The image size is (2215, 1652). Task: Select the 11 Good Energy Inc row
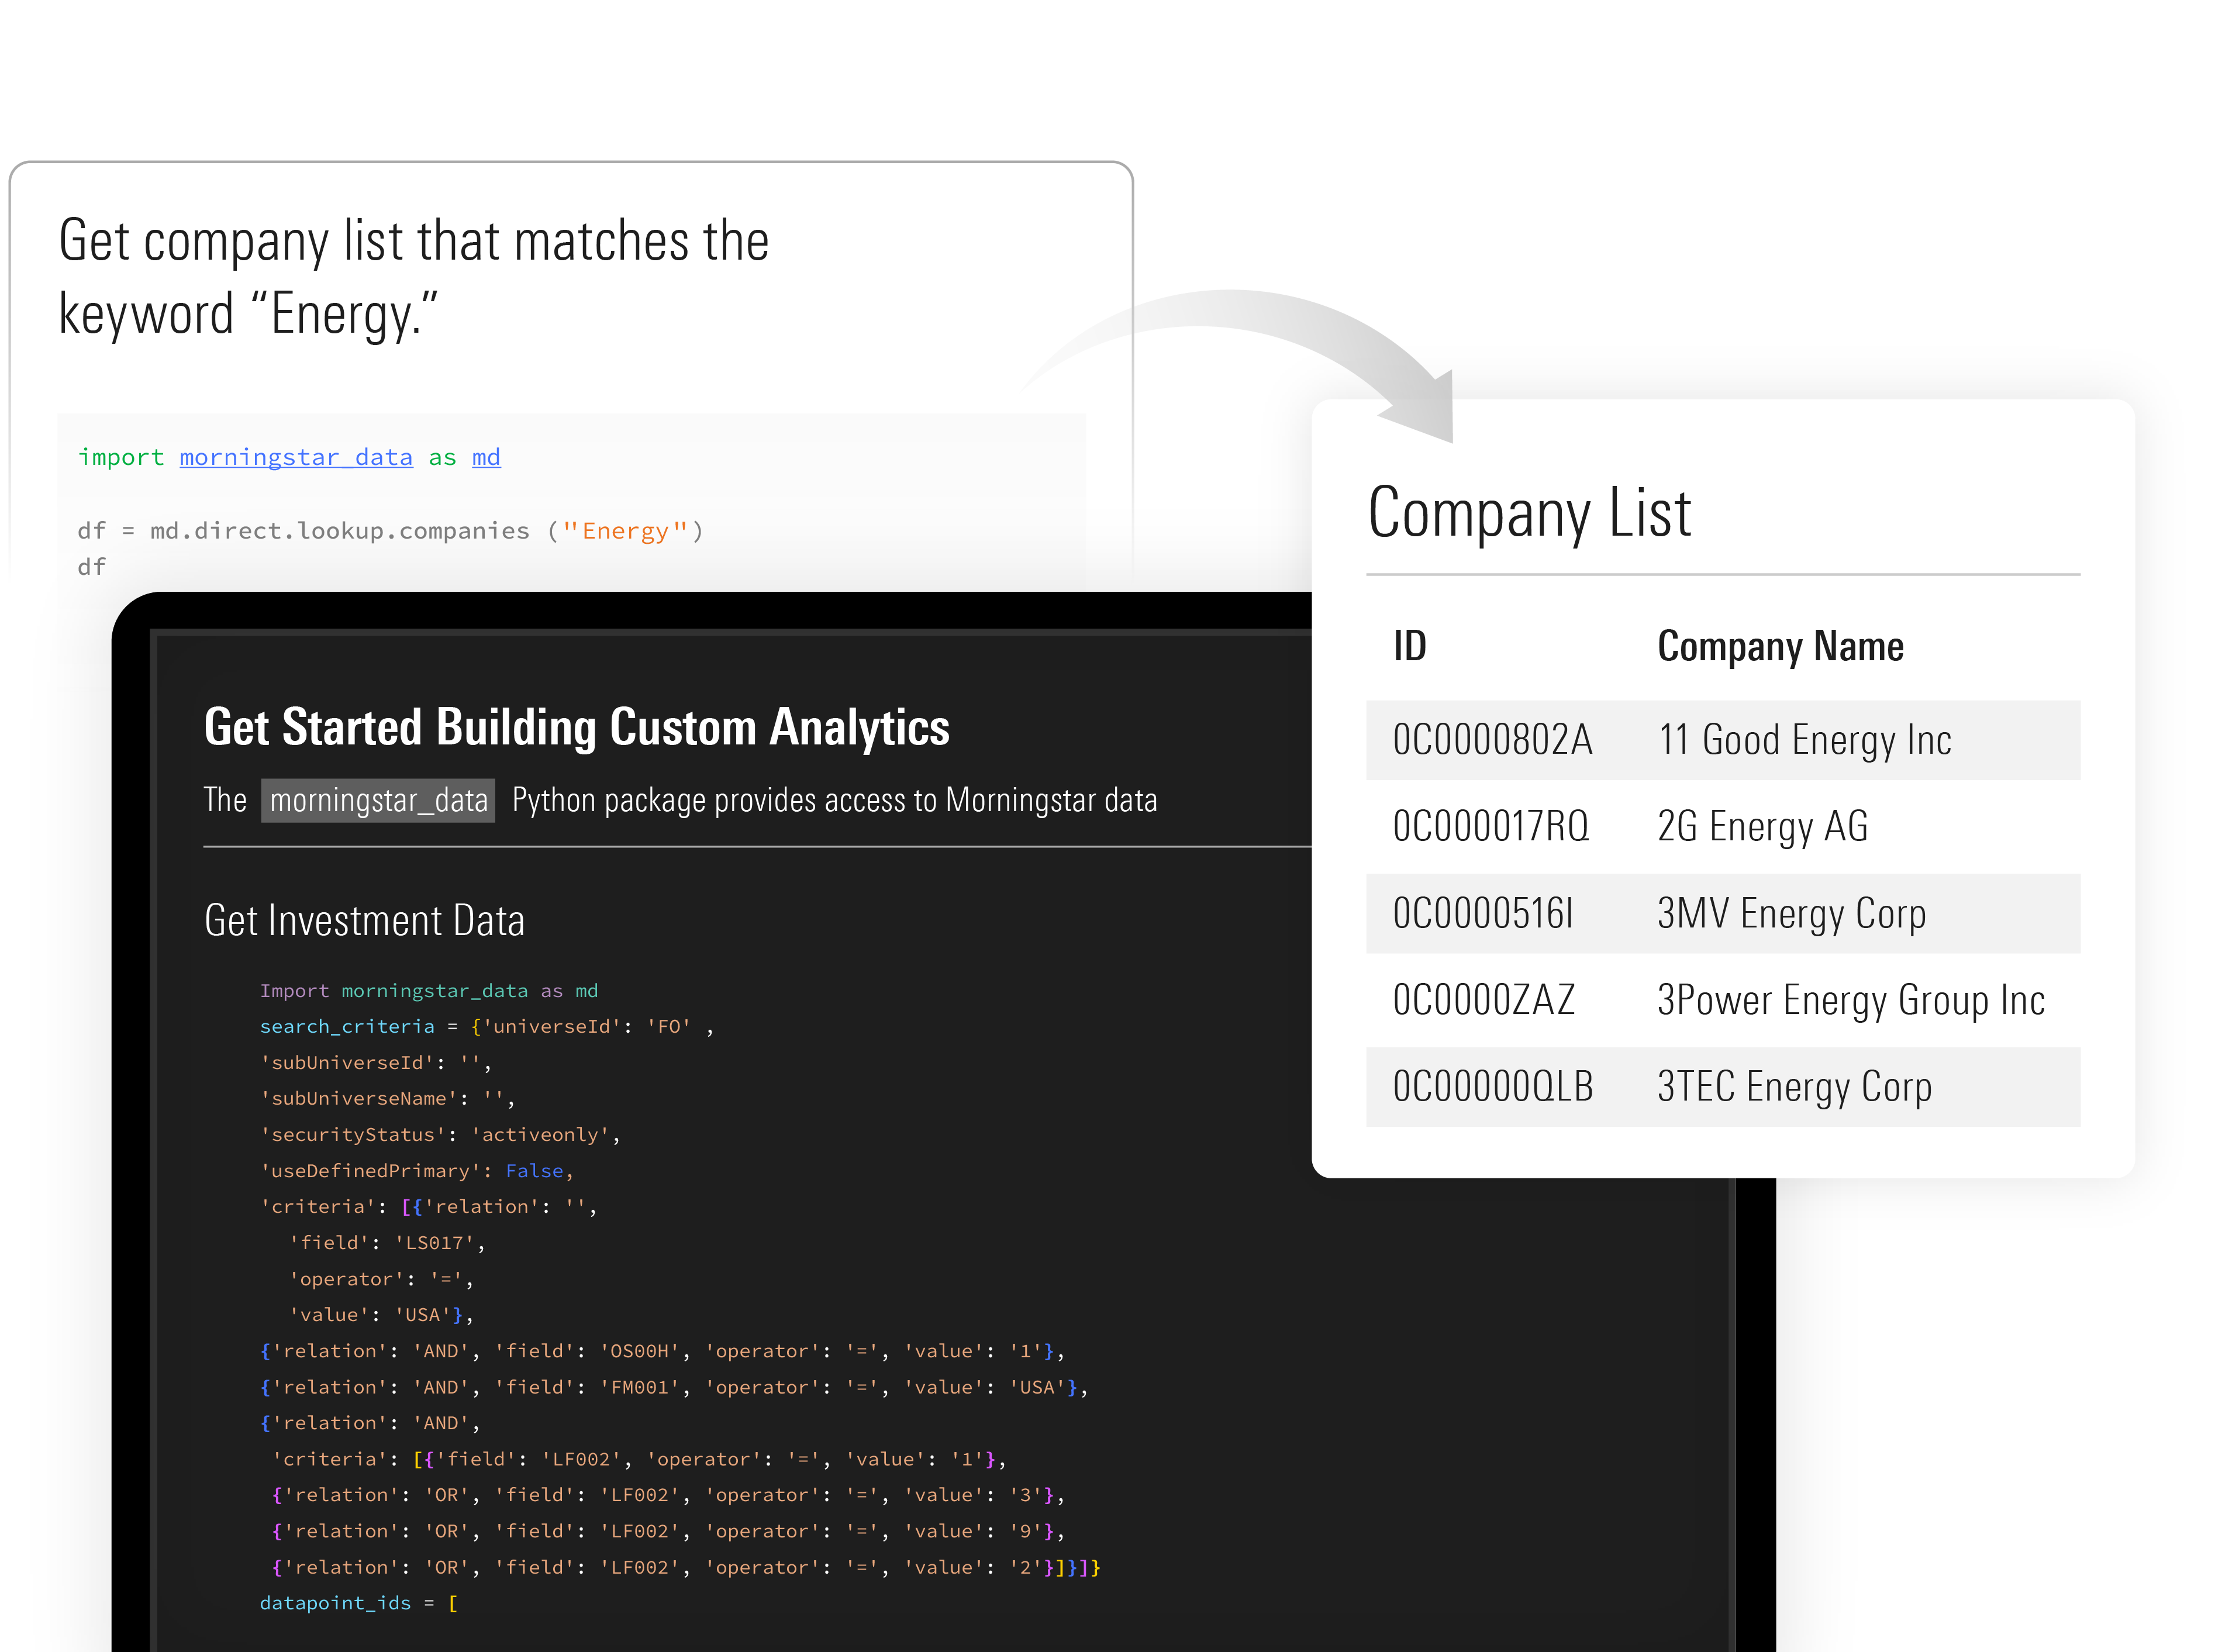pos(1722,740)
